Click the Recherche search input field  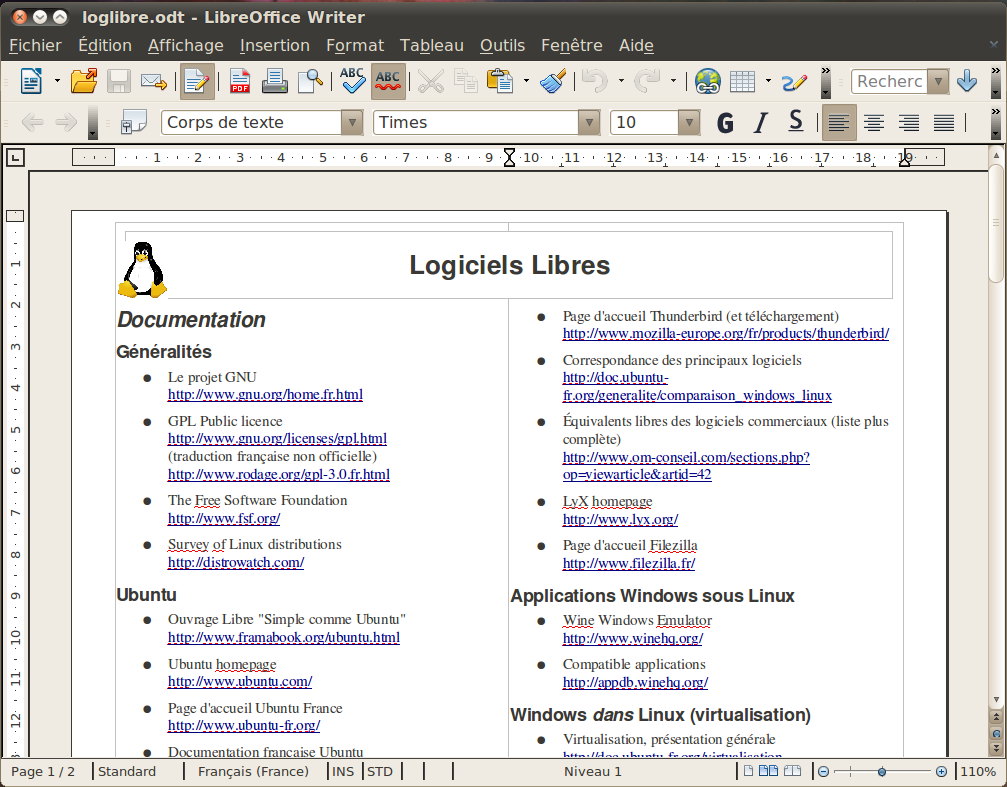pos(889,81)
